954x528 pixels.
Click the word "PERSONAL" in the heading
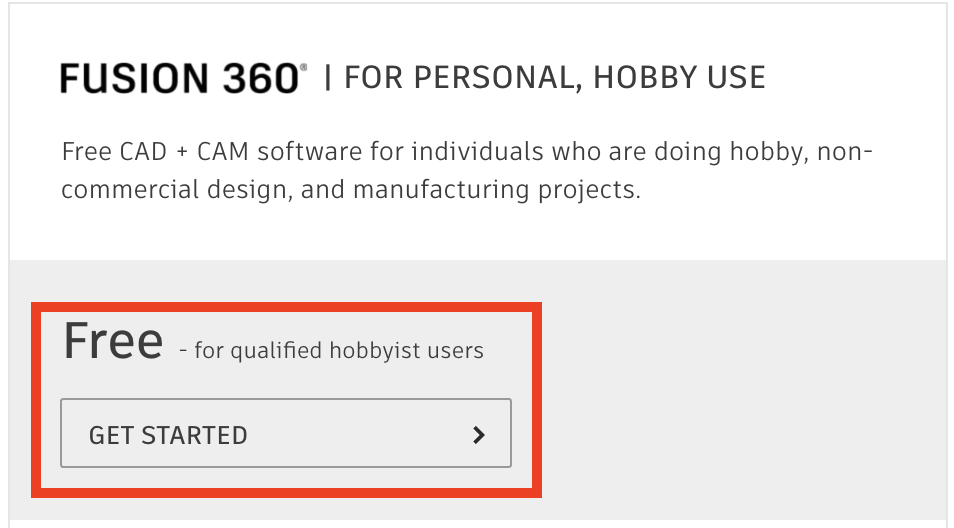point(492,78)
